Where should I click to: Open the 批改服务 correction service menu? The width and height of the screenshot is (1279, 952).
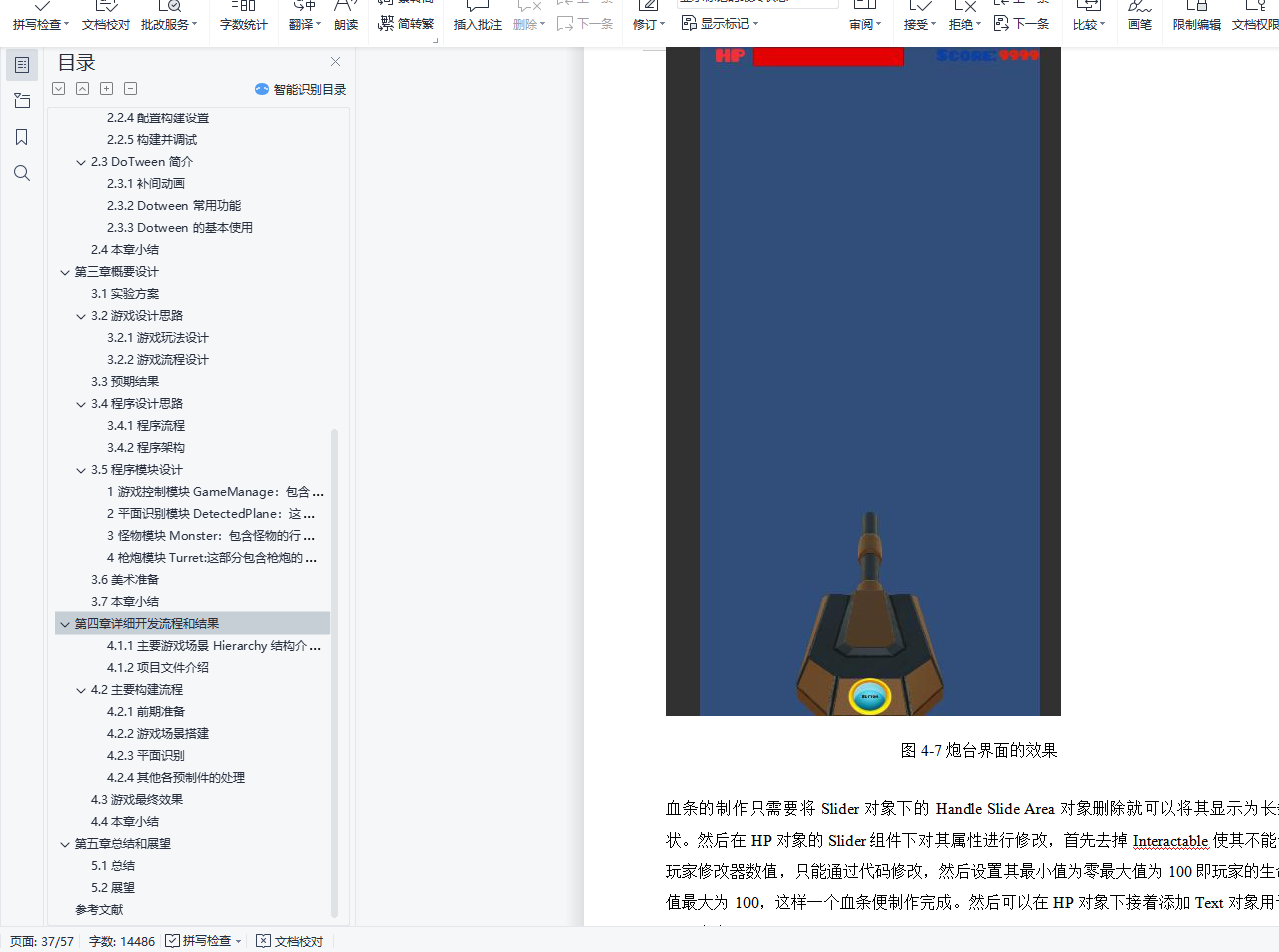[169, 24]
